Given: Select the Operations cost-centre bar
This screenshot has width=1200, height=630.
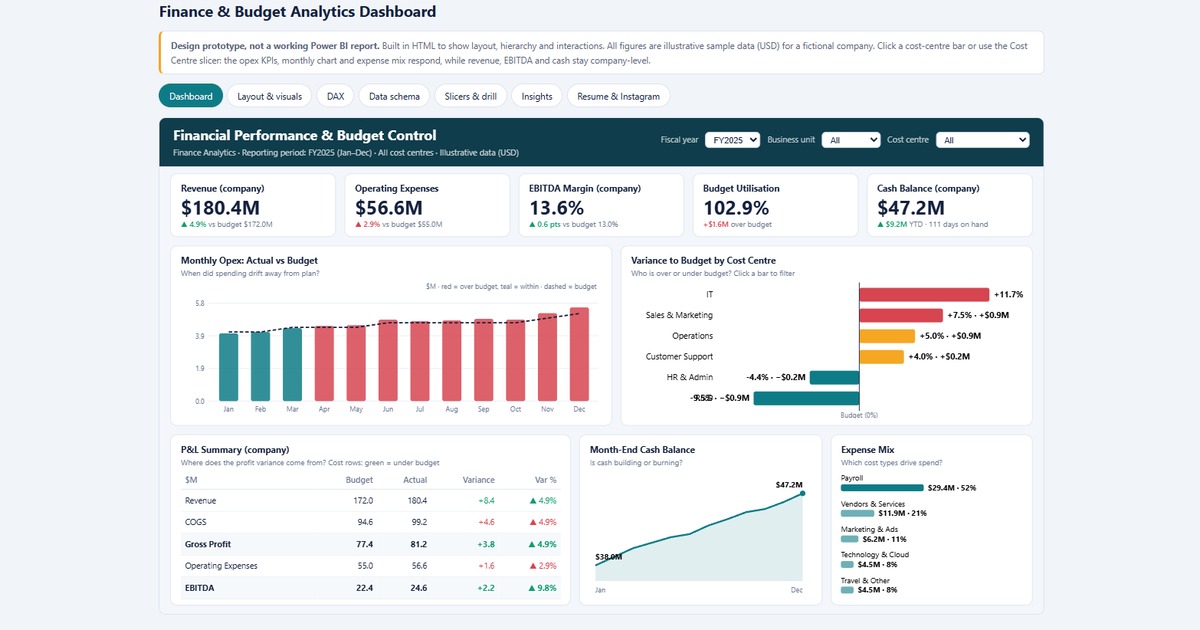Looking at the screenshot, I should [x=887, y=336].
